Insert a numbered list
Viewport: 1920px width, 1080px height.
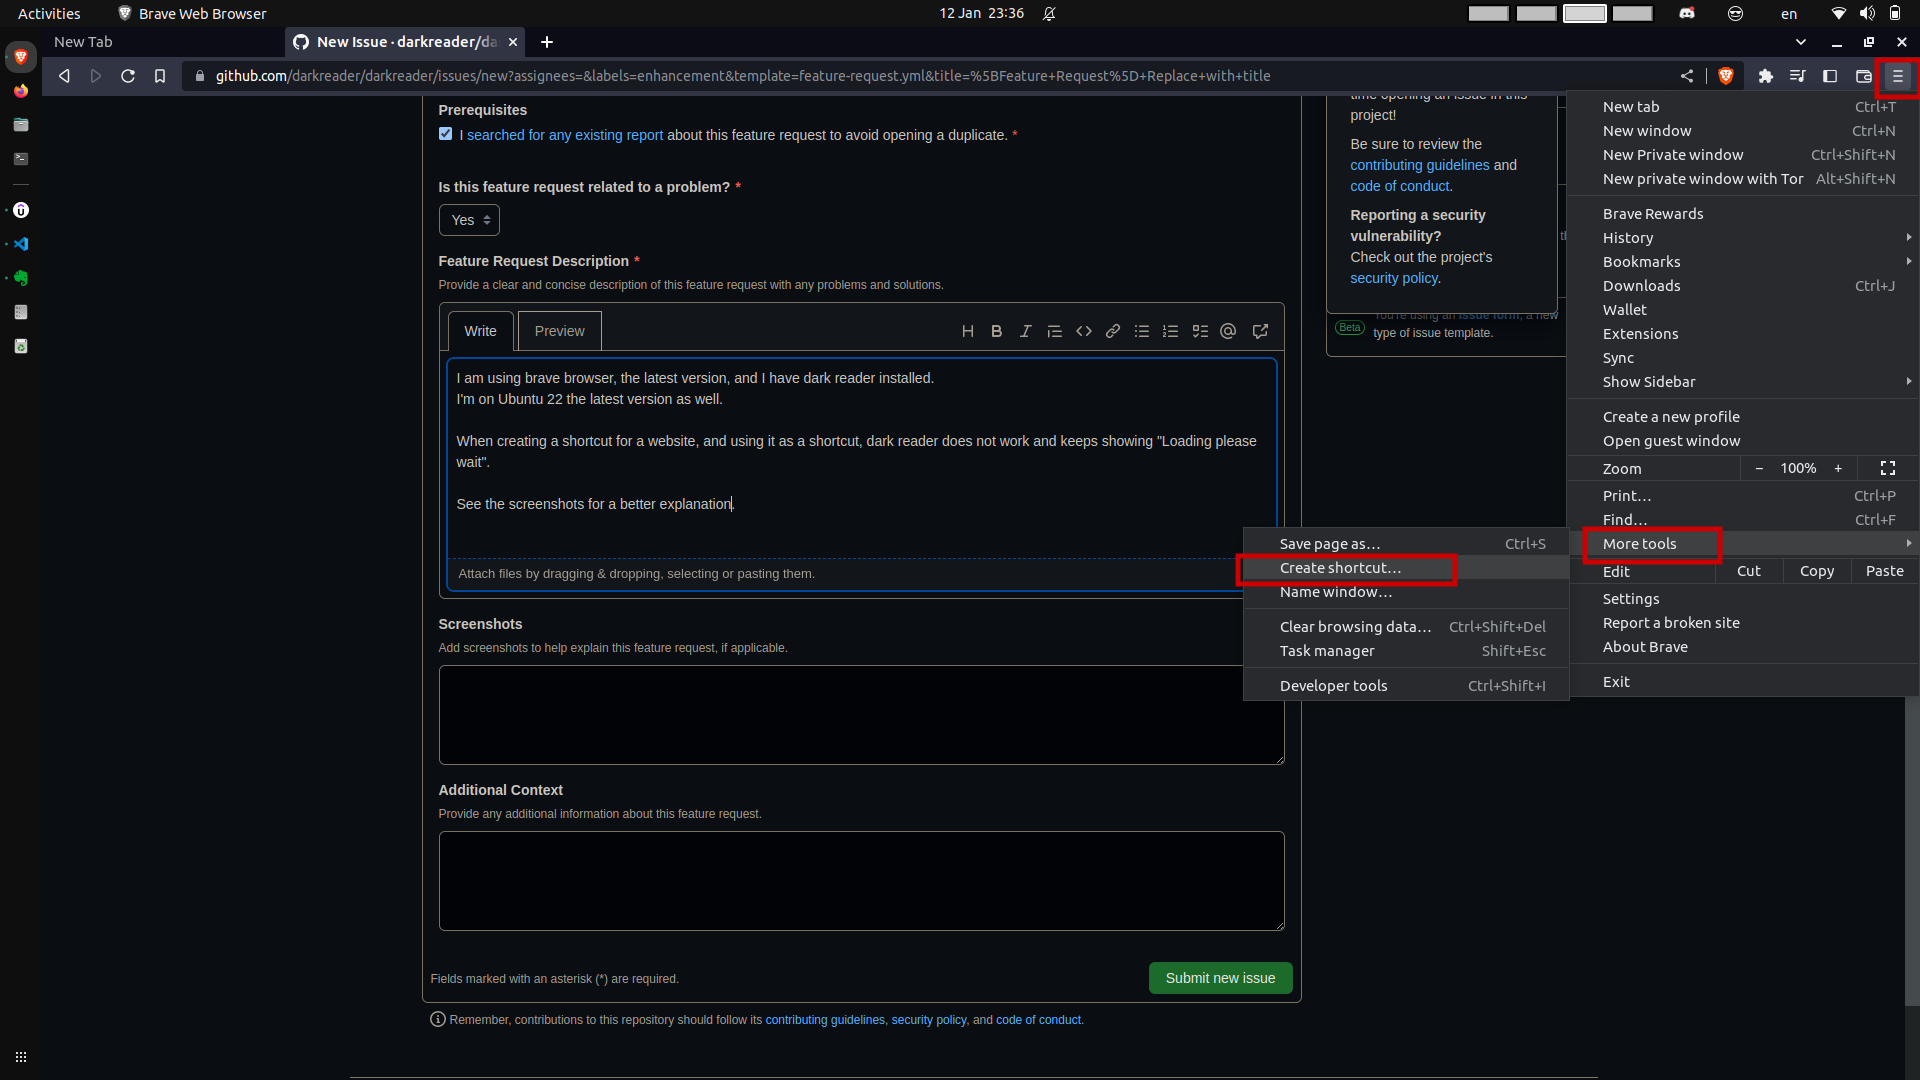(x=1170, y=331)
